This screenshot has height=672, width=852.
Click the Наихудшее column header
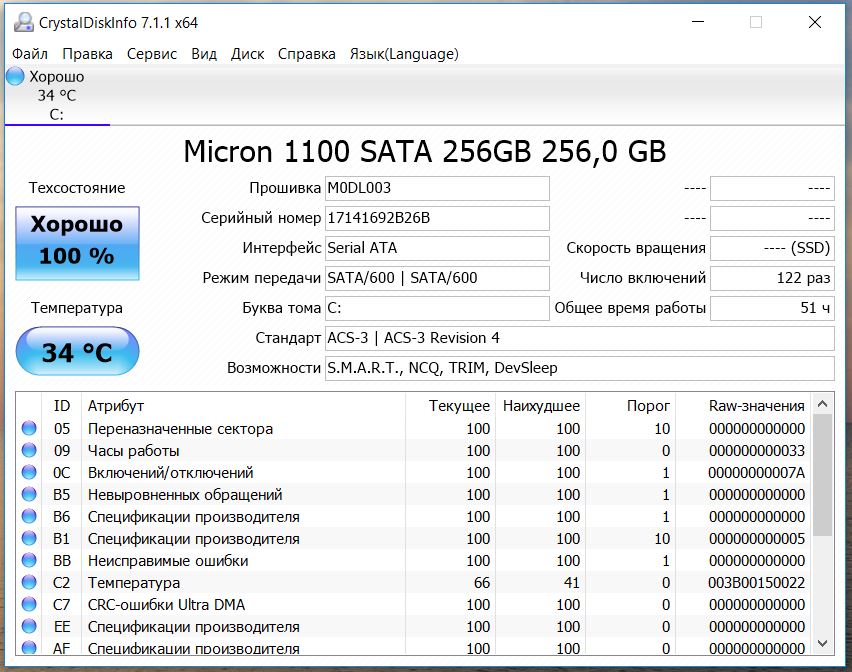pos(541,406)
